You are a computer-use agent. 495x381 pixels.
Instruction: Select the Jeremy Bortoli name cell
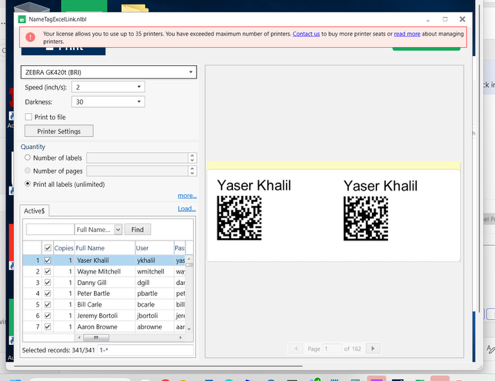coord(104,315)
